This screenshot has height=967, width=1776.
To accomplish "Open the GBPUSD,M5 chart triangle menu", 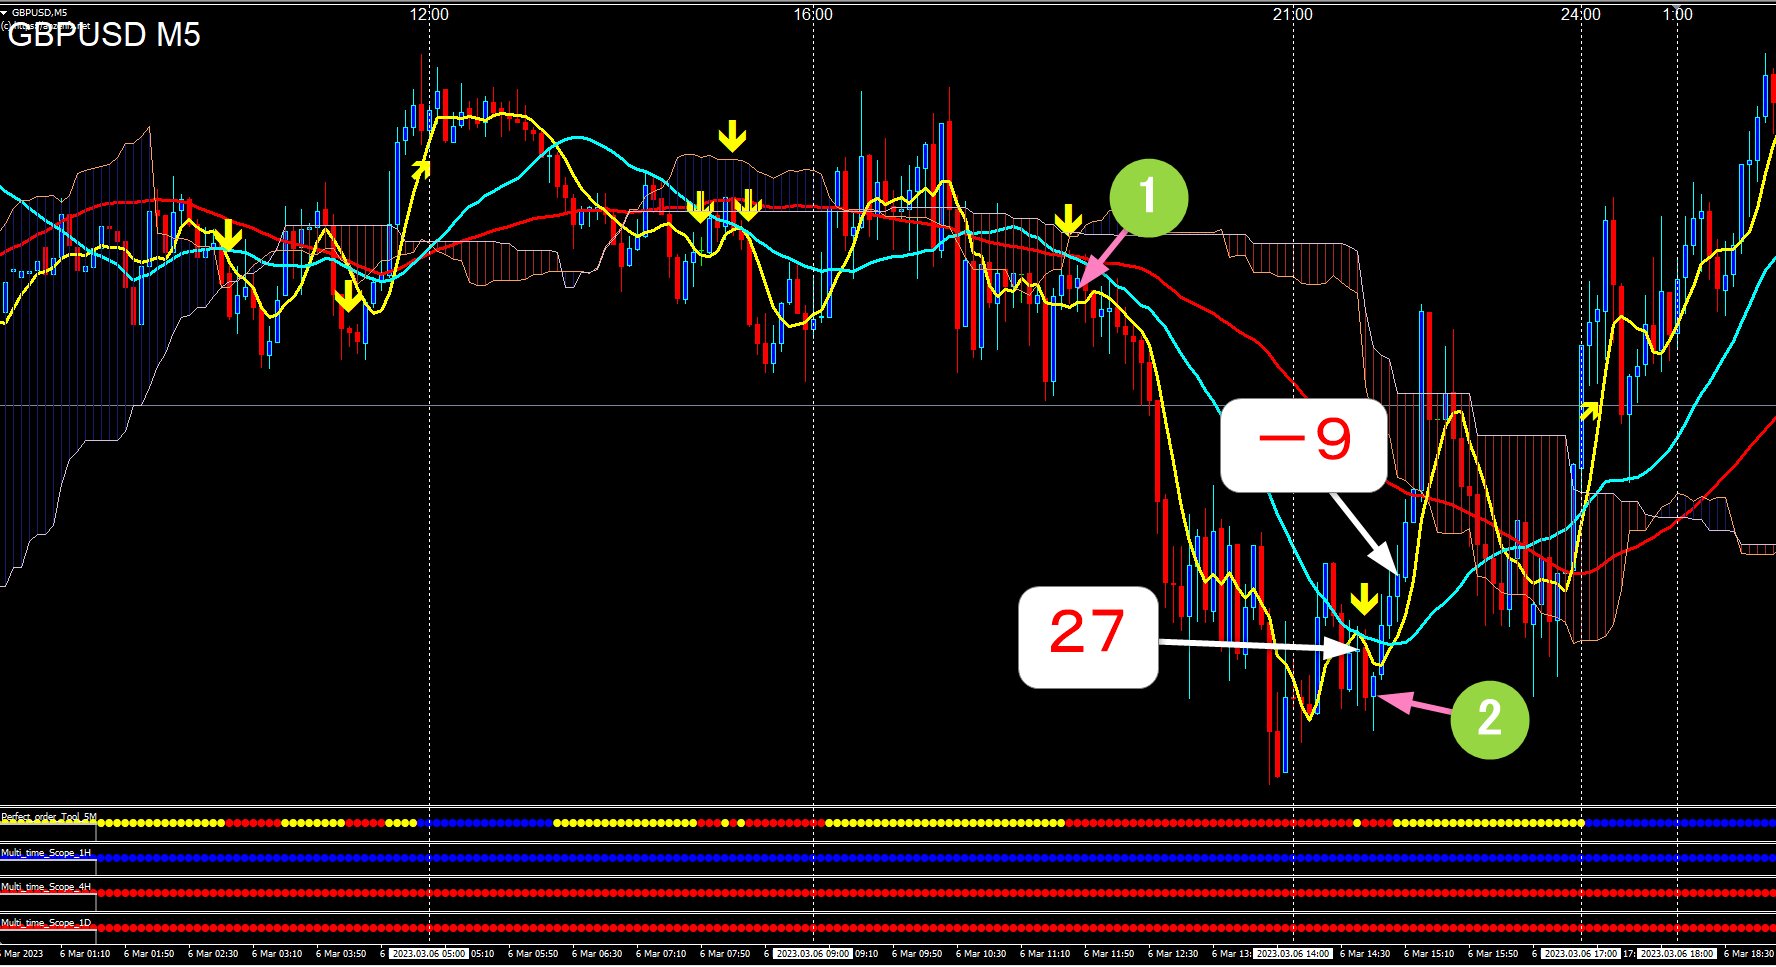I will tap(4, 13).
